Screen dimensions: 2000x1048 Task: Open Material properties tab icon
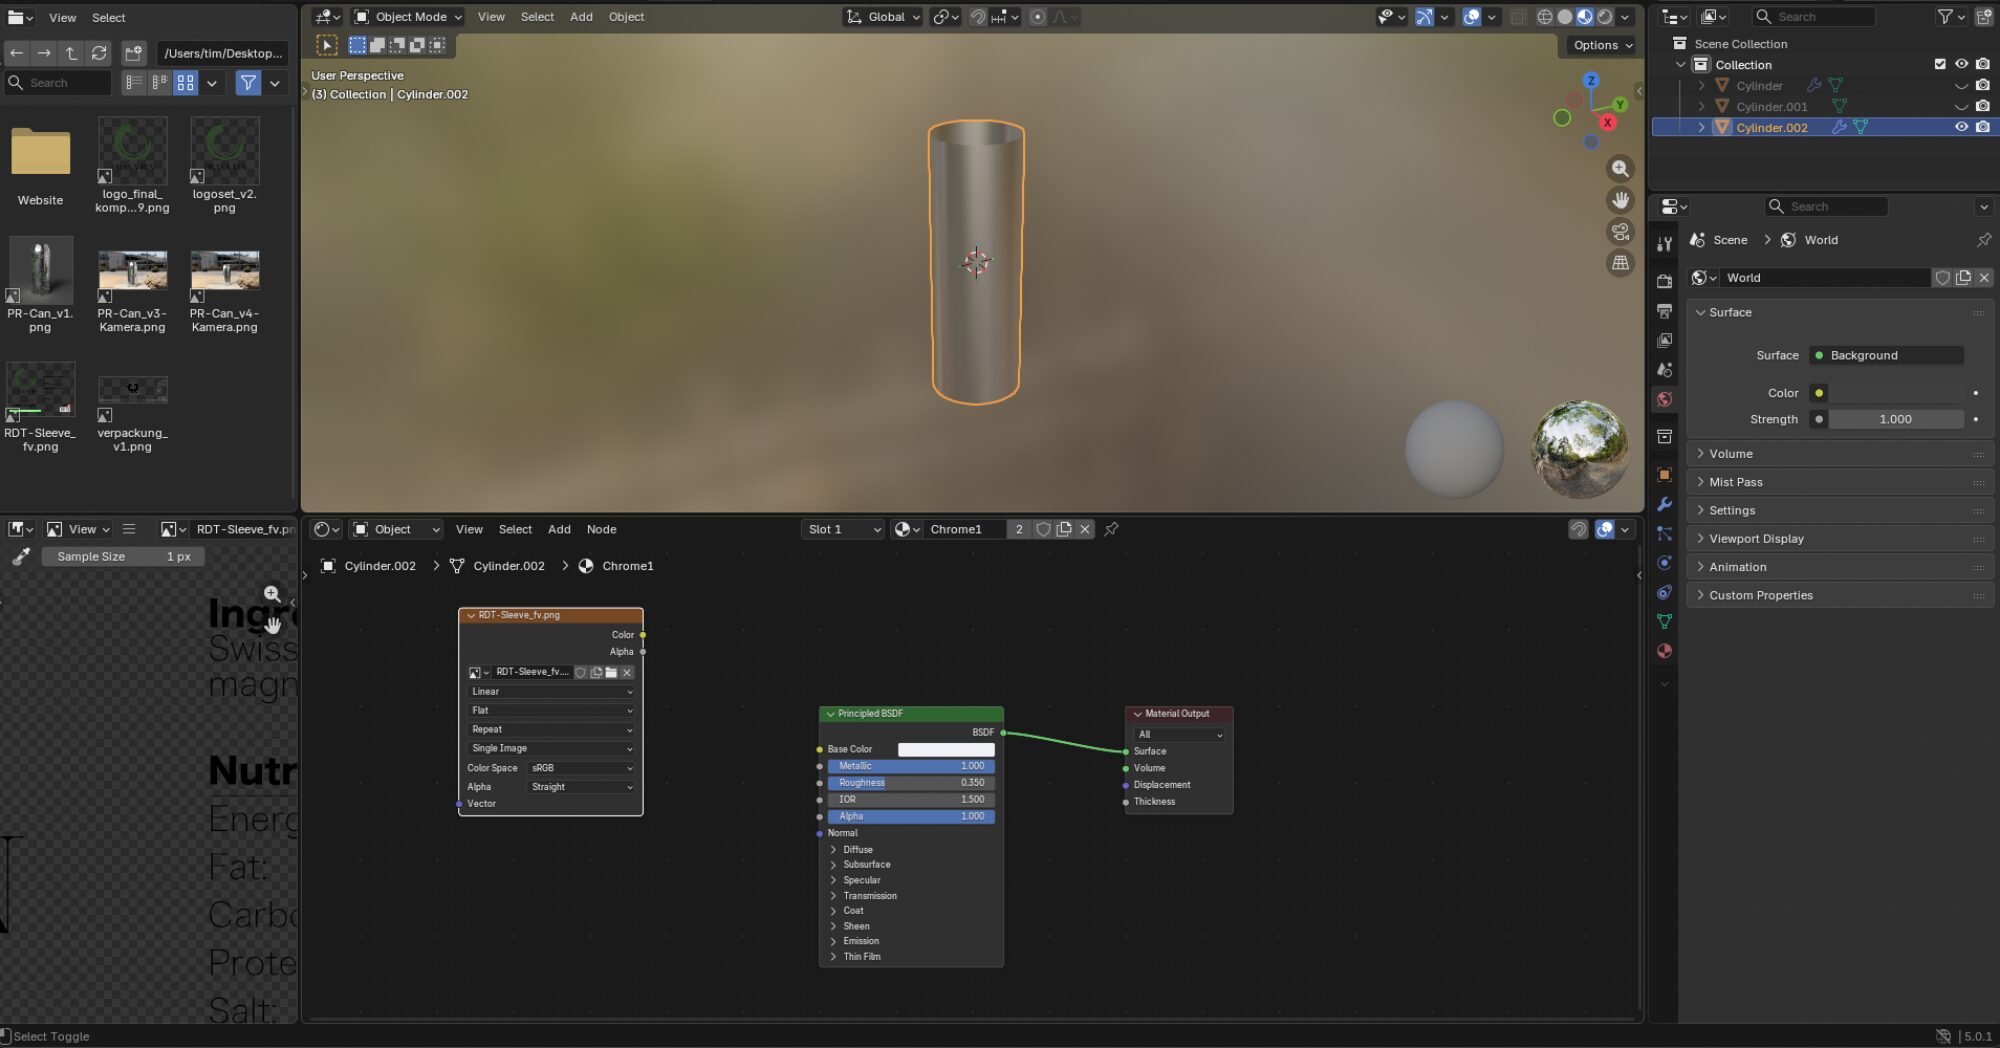1664,651
